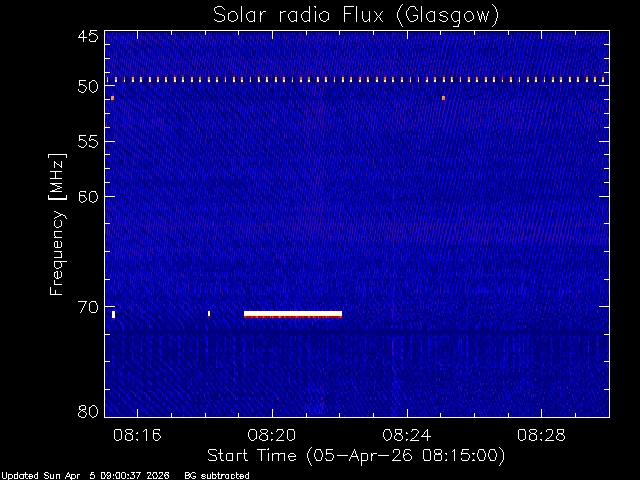Screen dimensions: 640x480
Task: Click the title 'Solar radio Flux (Glasgow)'
Action: pyautogui.click(x=356, y=16)
